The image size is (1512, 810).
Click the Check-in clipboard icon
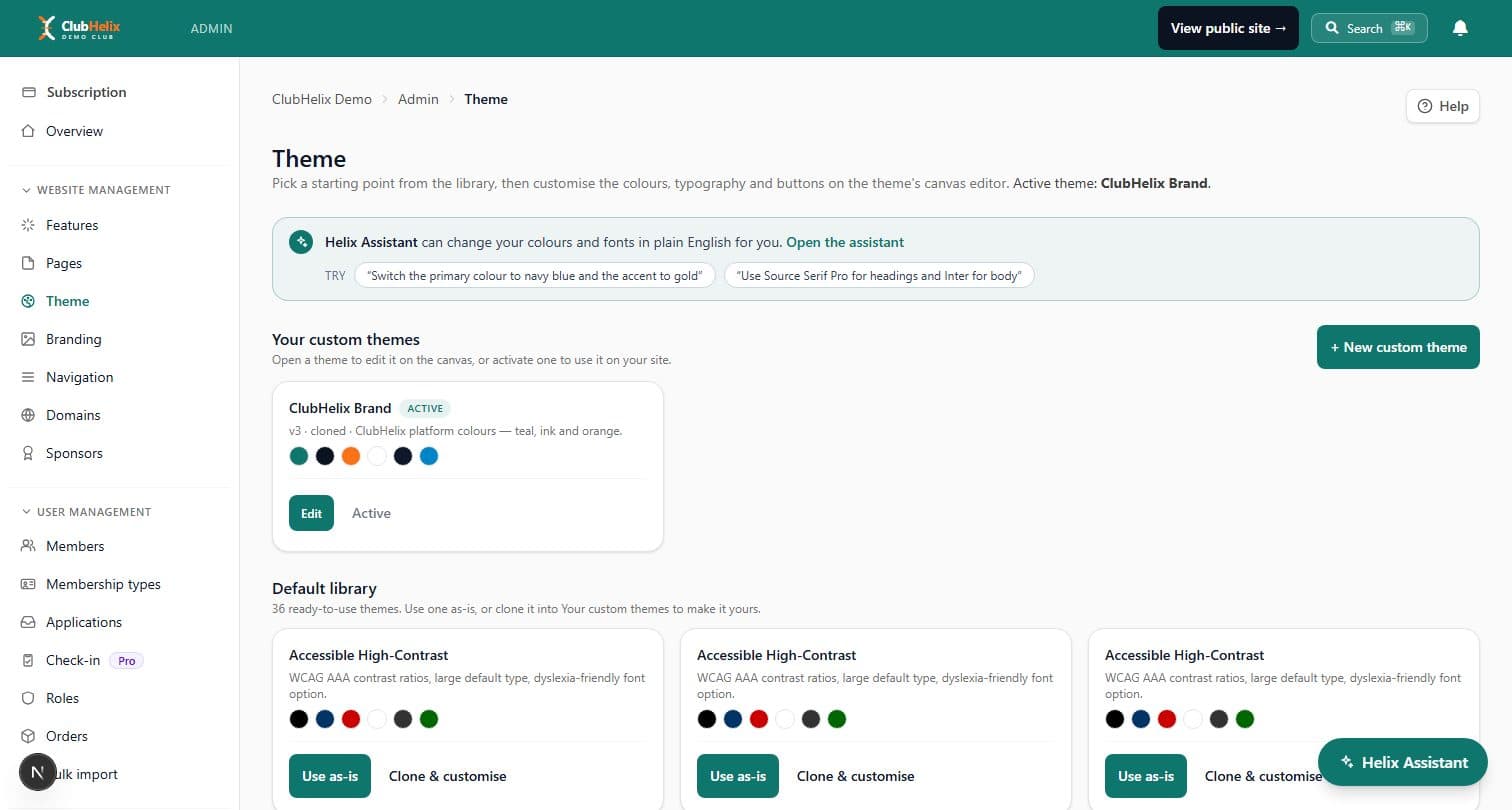(x=28, y=660)
